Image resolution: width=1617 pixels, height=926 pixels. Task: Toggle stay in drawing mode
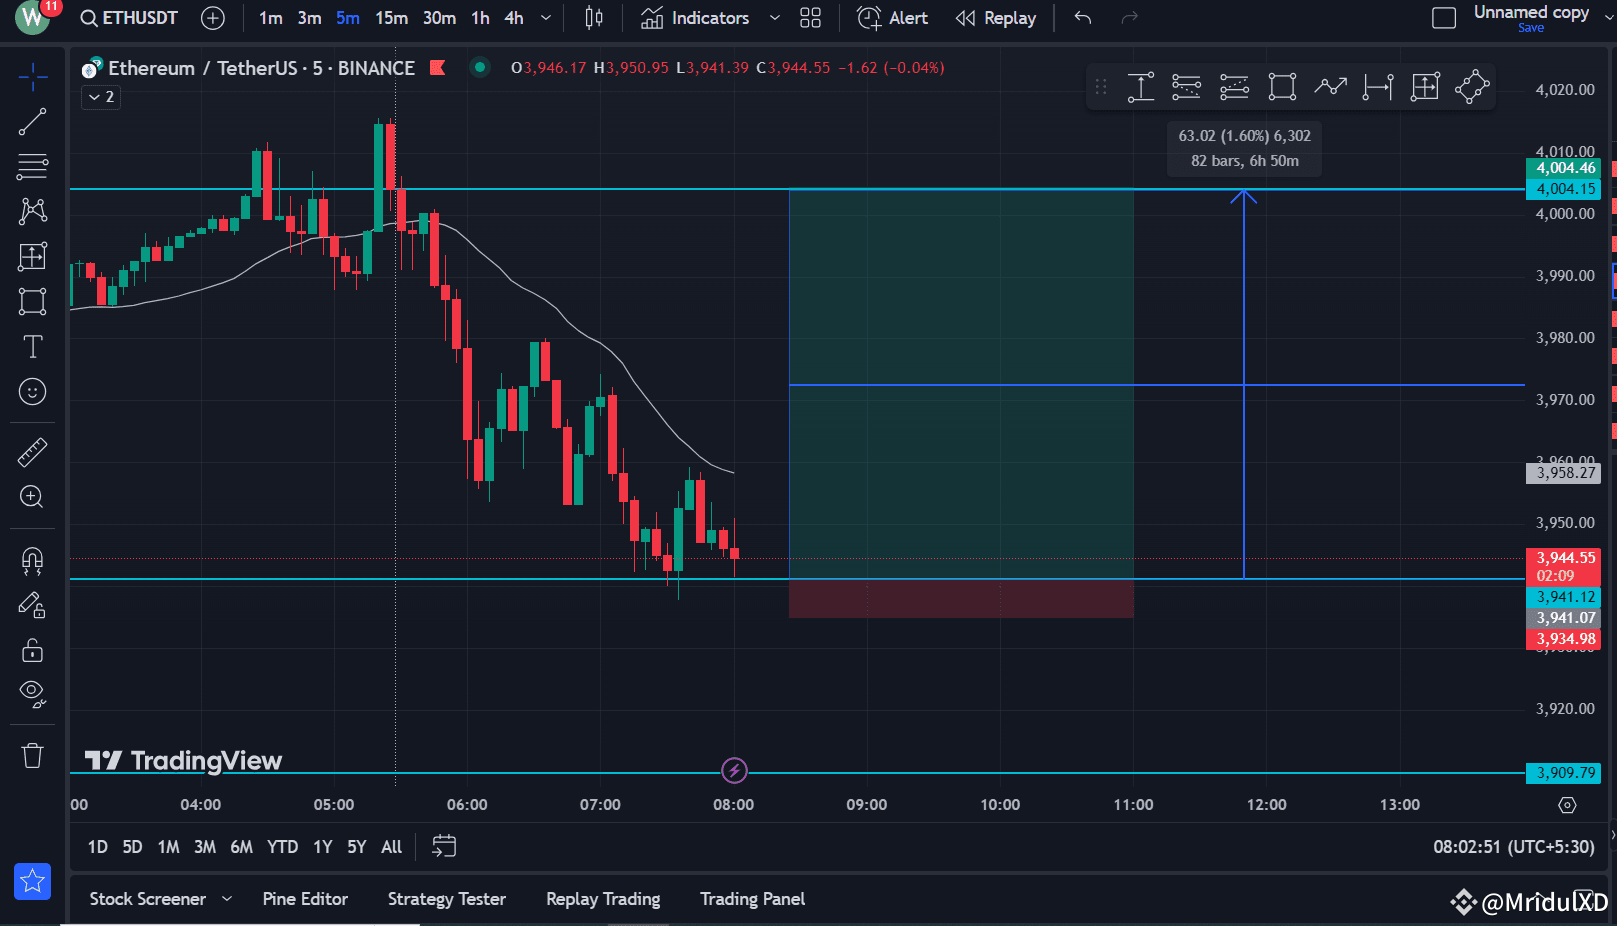32,605
